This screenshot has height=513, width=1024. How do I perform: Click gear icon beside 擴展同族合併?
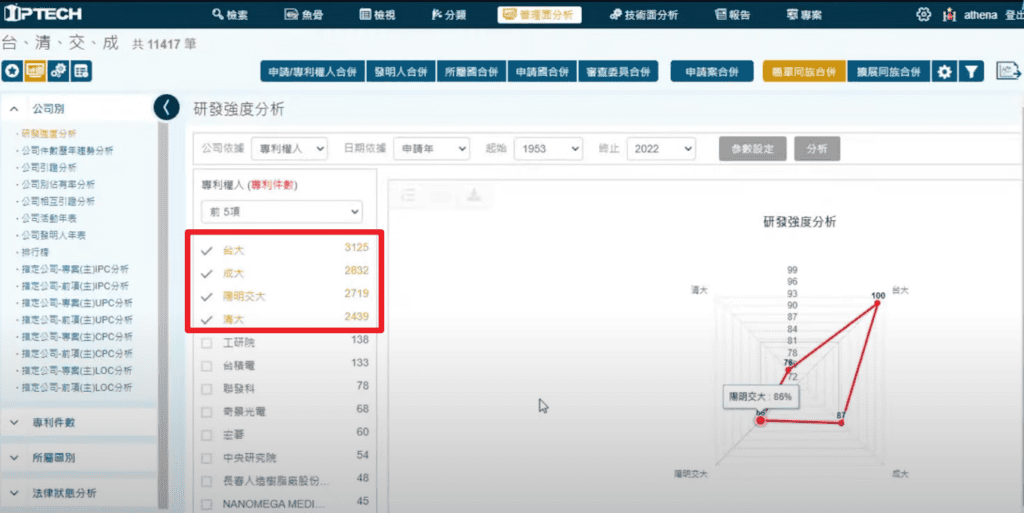[944, 72]
